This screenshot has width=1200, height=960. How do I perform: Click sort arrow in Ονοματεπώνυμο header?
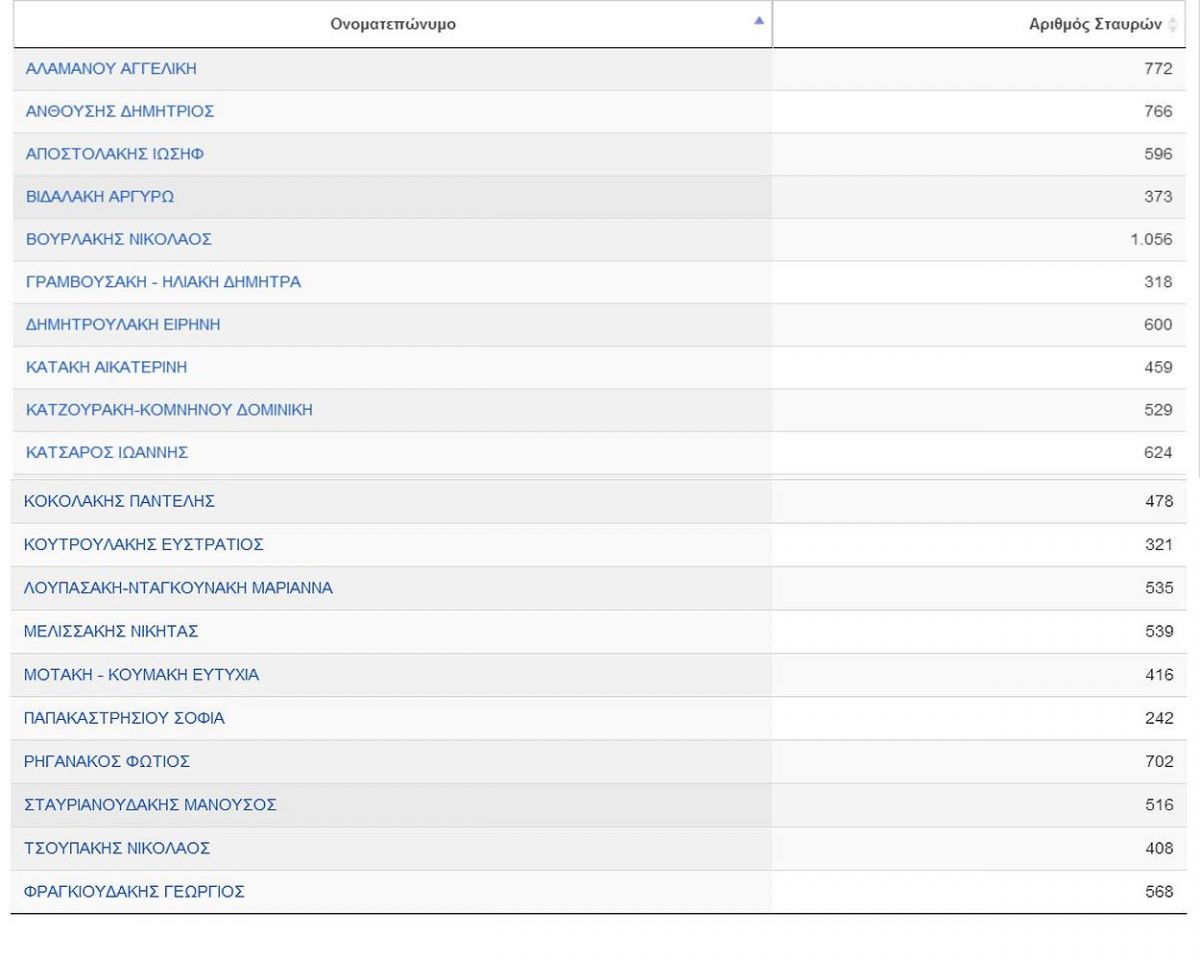pos(758,21)
